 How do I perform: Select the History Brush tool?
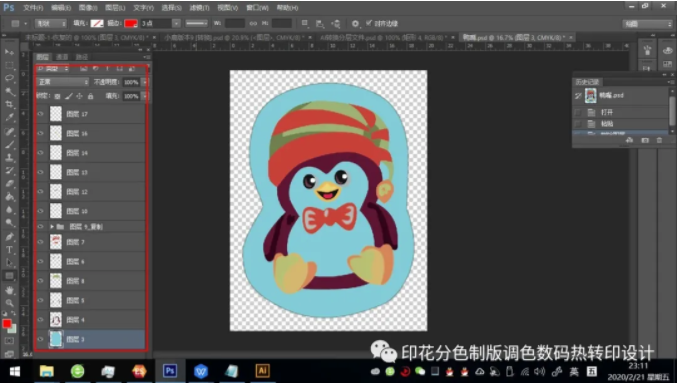click(9, 171)
